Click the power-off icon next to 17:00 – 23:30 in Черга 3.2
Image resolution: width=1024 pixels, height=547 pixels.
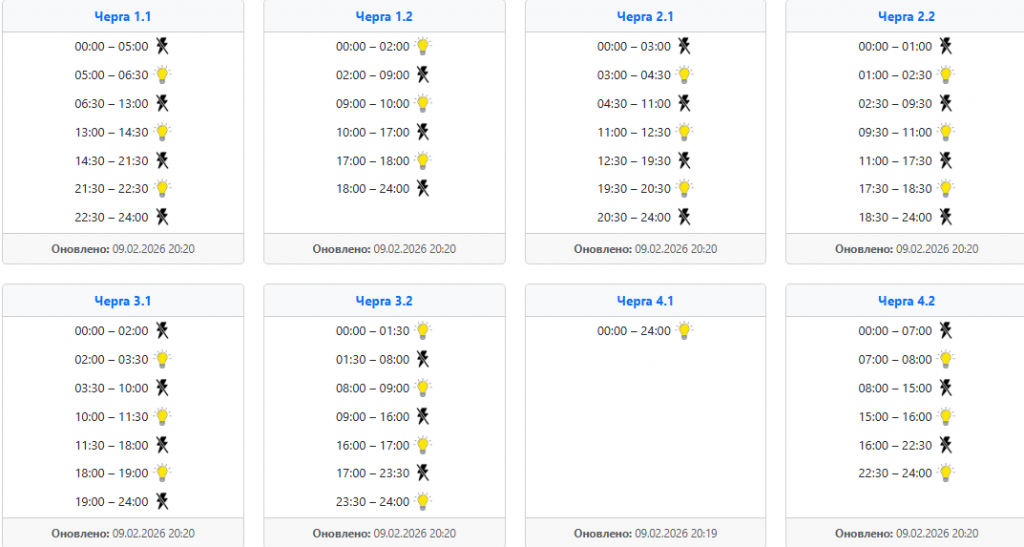[424, 473]
